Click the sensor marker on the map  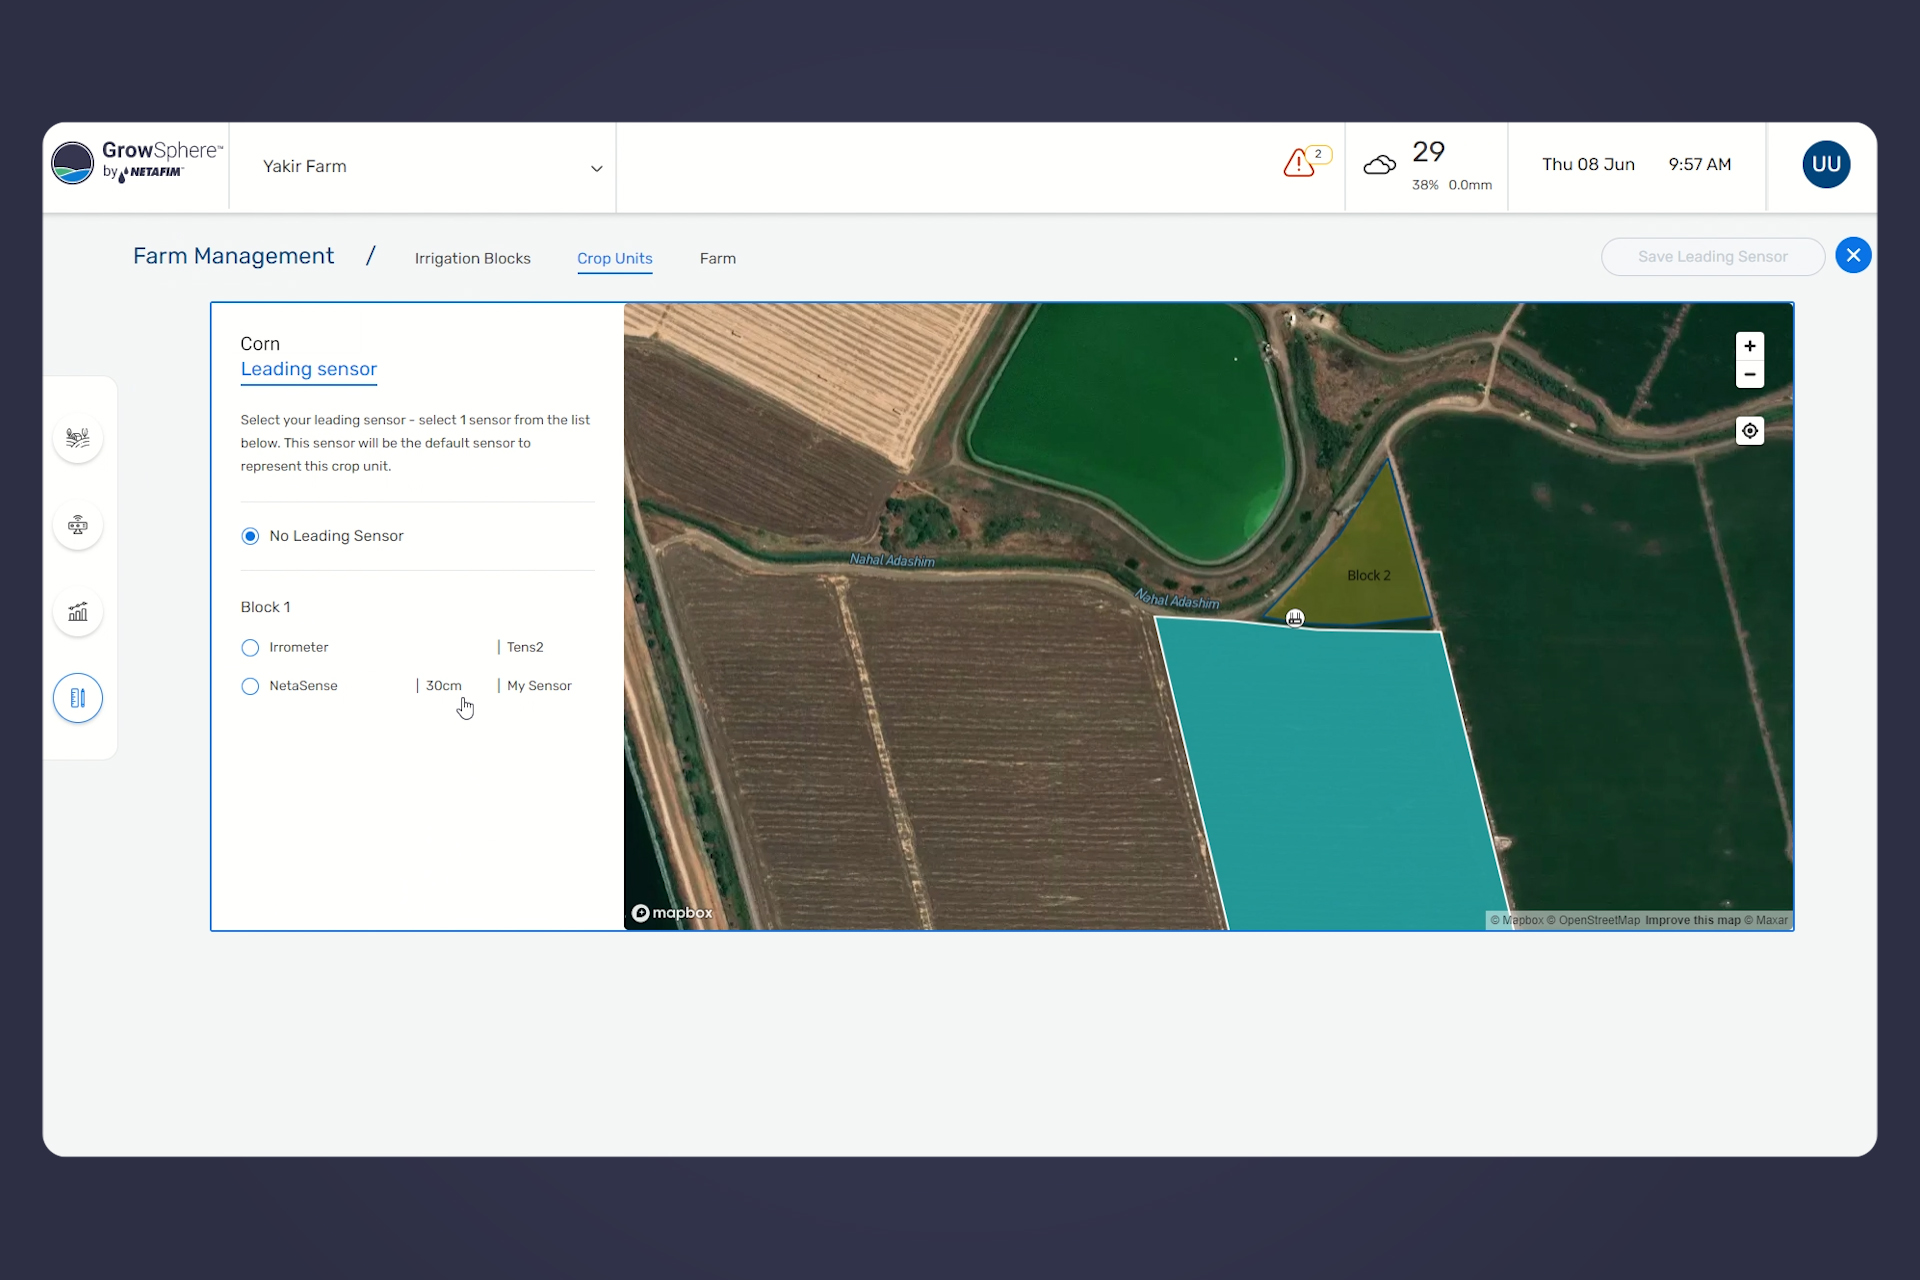pyautogui.click(x=1295, y=618)
